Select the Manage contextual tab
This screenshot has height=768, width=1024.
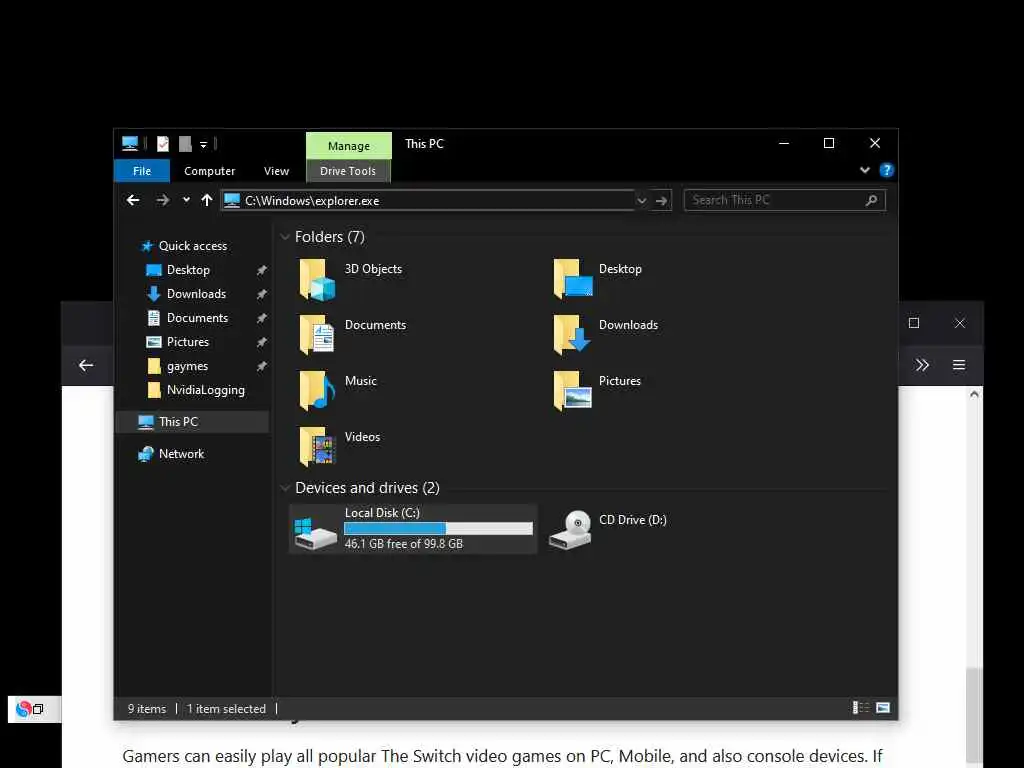(x=349, y=146)
